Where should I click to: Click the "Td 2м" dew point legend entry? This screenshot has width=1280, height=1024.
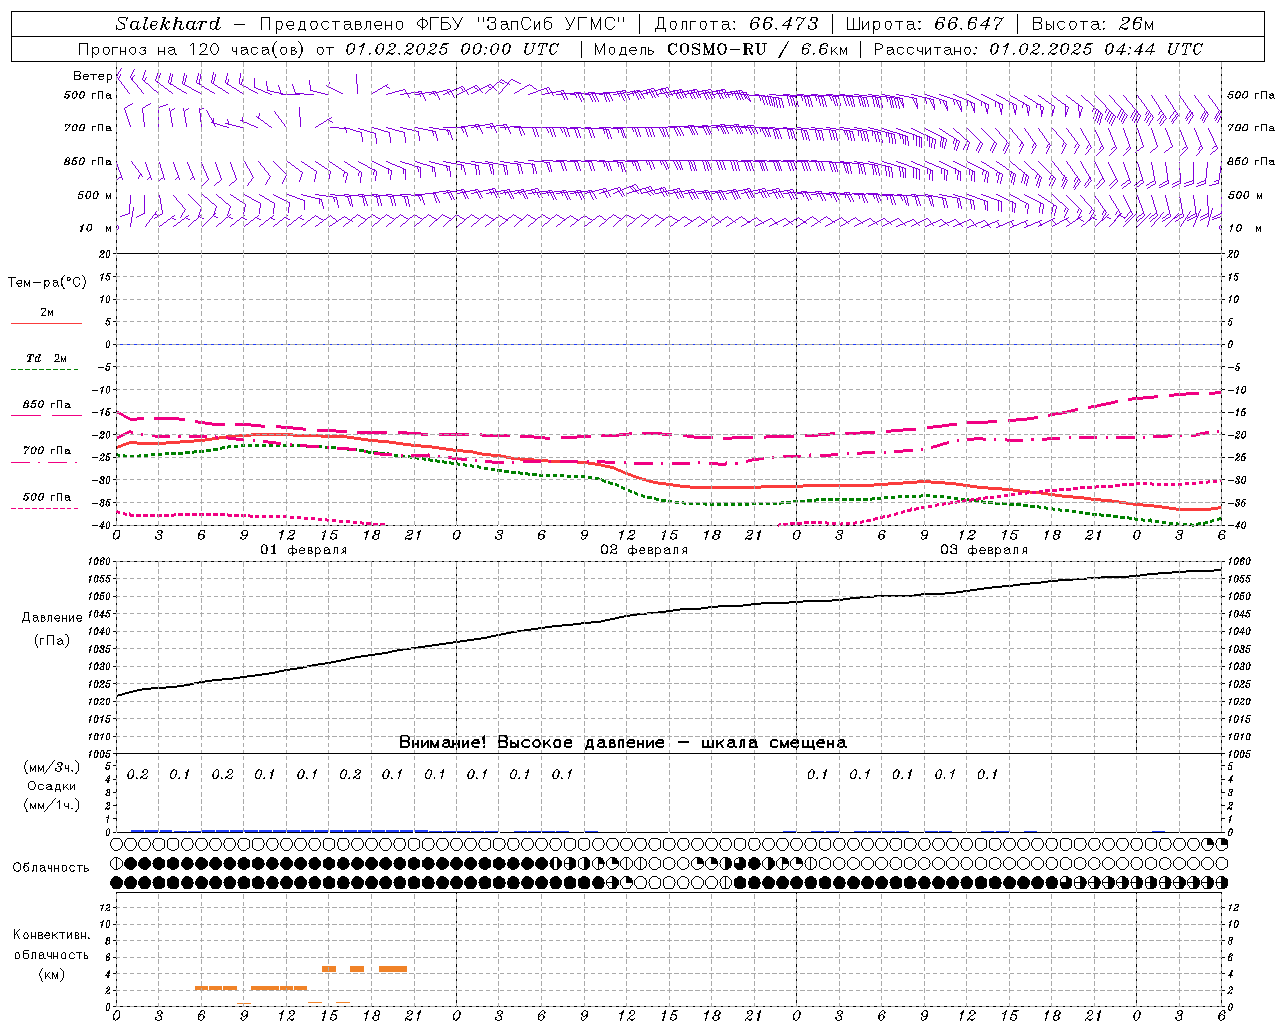click(47, 358)
